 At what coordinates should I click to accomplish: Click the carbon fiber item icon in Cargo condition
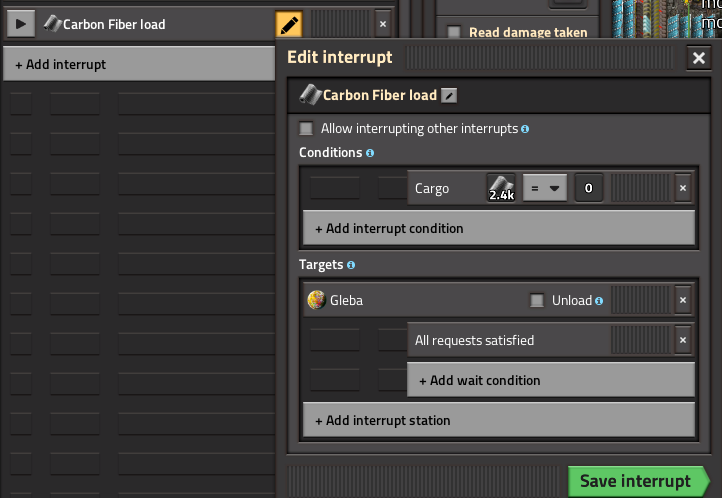501,188
